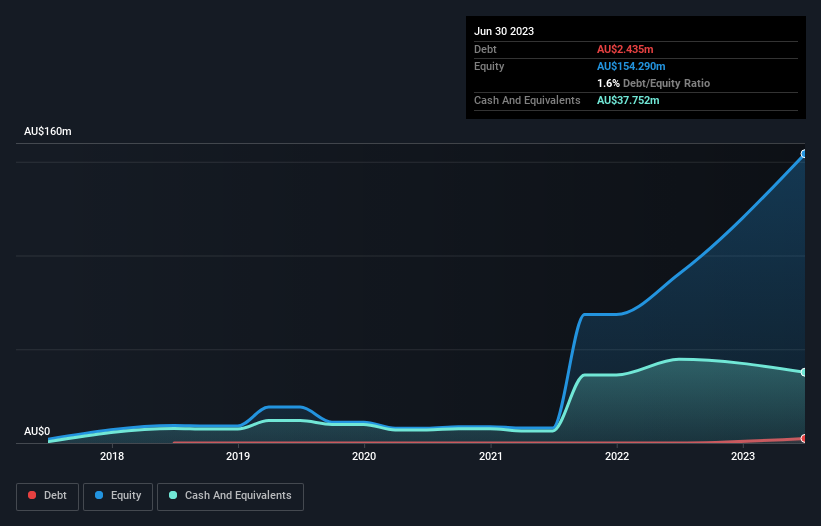The width and height of the screenshot is (821, 526).
Task: Click the Debt row label in tooltip
Action: click(x=485, y=49)
